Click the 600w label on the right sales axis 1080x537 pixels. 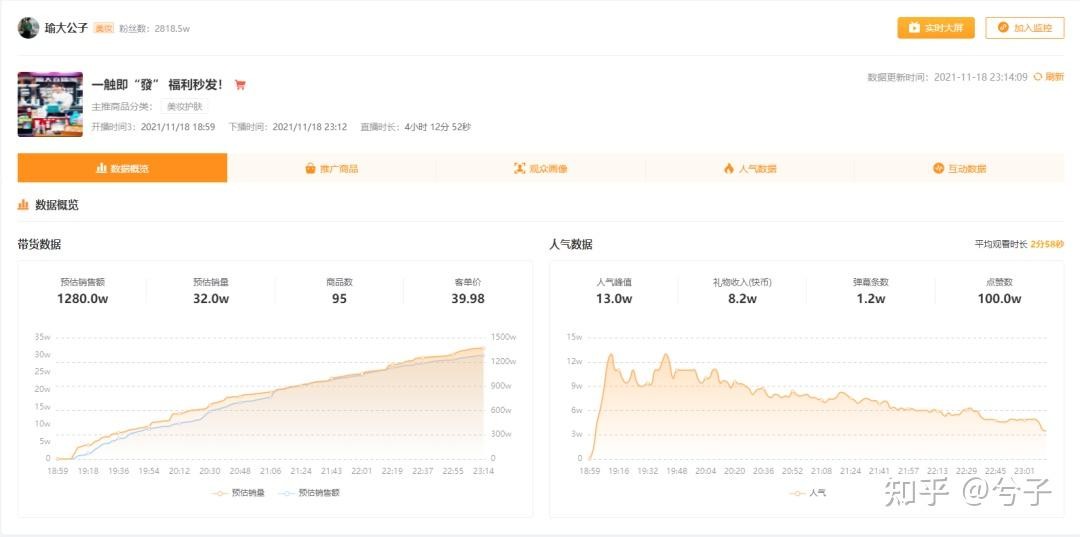[501, 410]
